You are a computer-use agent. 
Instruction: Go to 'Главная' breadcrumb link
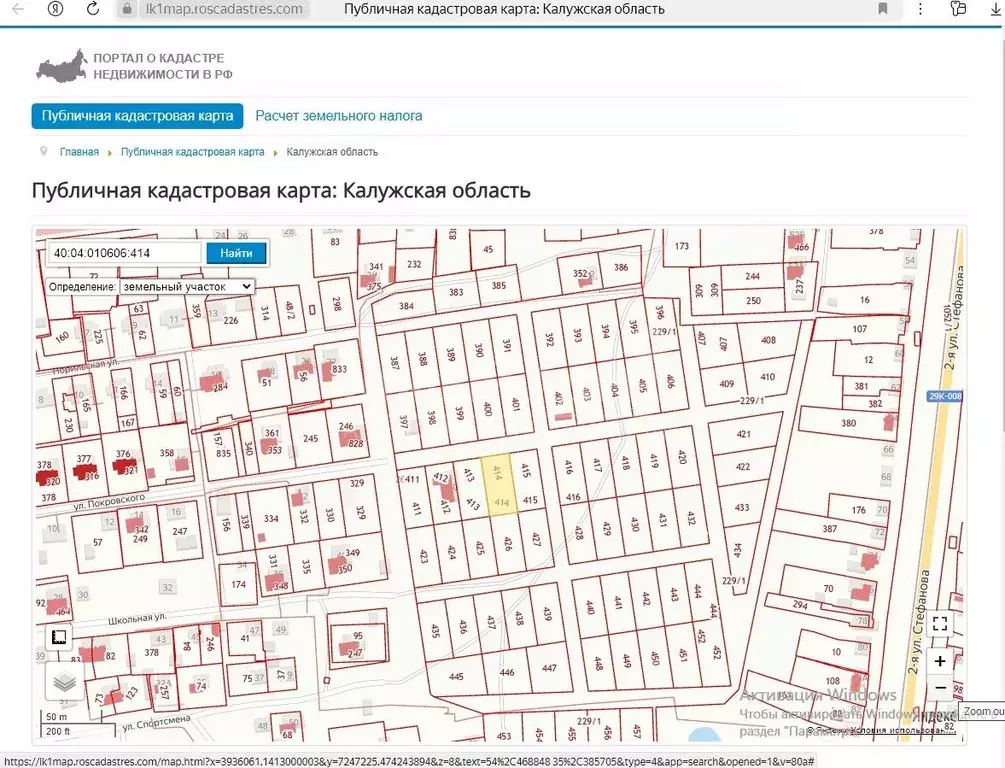point(79,152)
